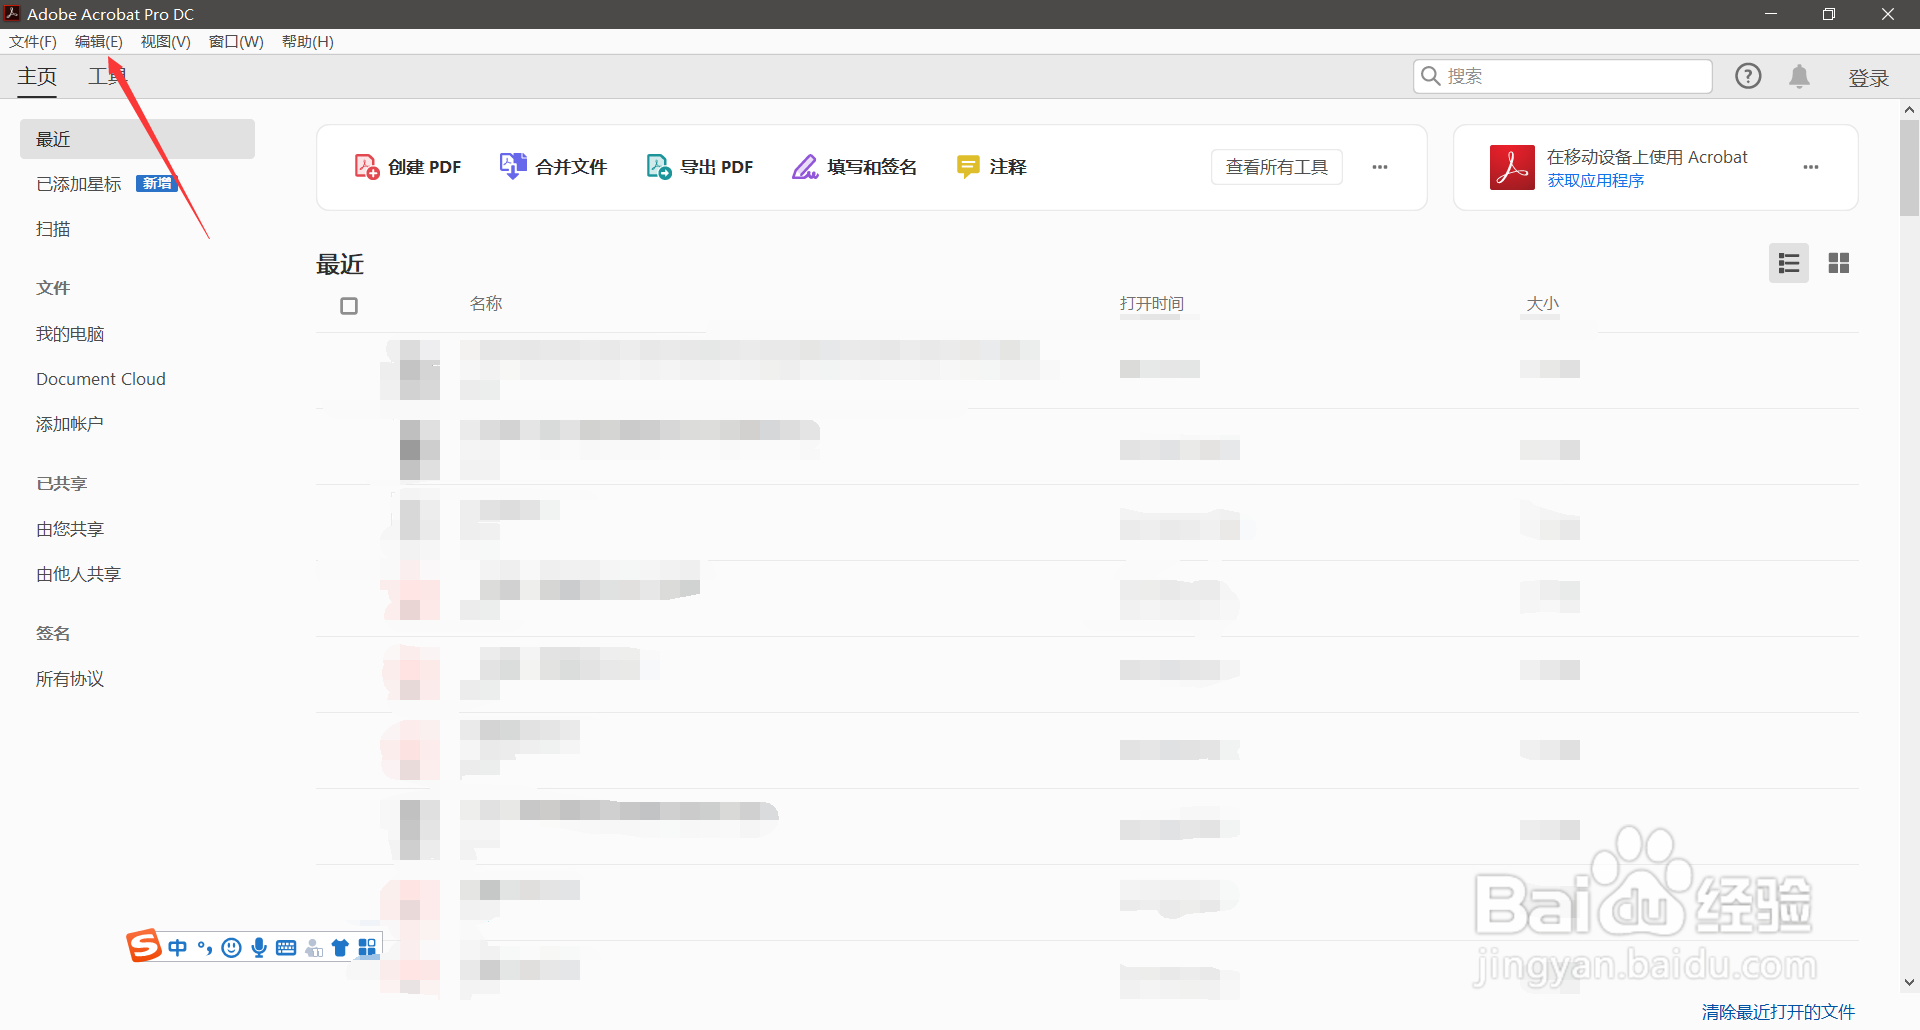
Task: Click the Sogou input method S logo
Action: [144, 945]
